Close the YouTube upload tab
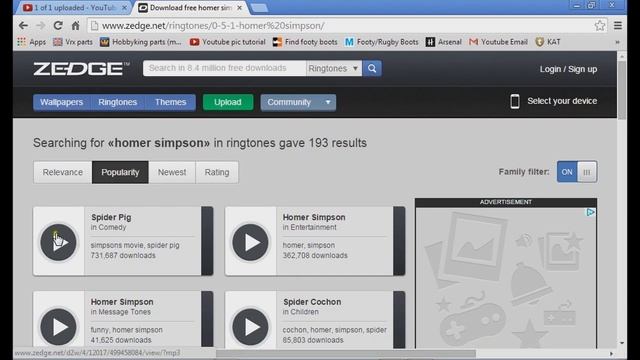Viewport: 640px width, 360px height. tap(124, 8)
